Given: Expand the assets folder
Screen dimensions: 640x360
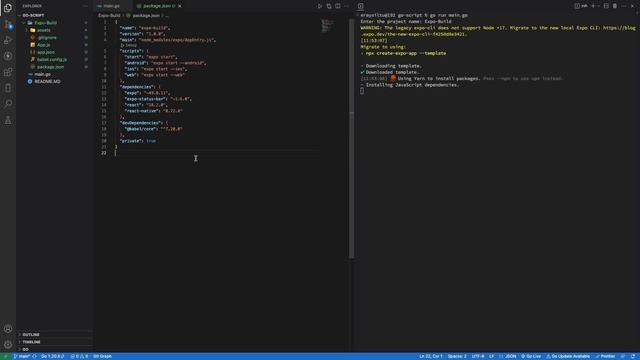Looking at the screenshot, I should pyautogui.click(x=44, y=30).
